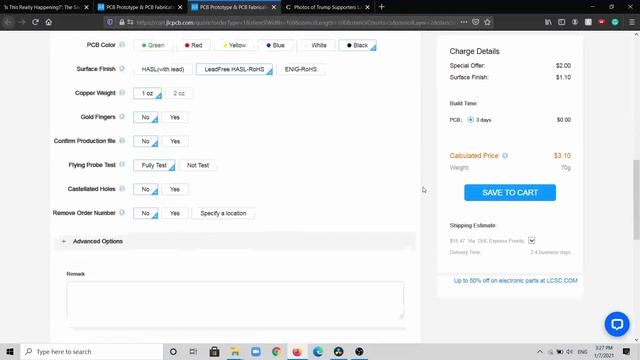Set Confirm Production file to Yes
The width and height of the screenshot is (640, 360).
click(175, 141)
